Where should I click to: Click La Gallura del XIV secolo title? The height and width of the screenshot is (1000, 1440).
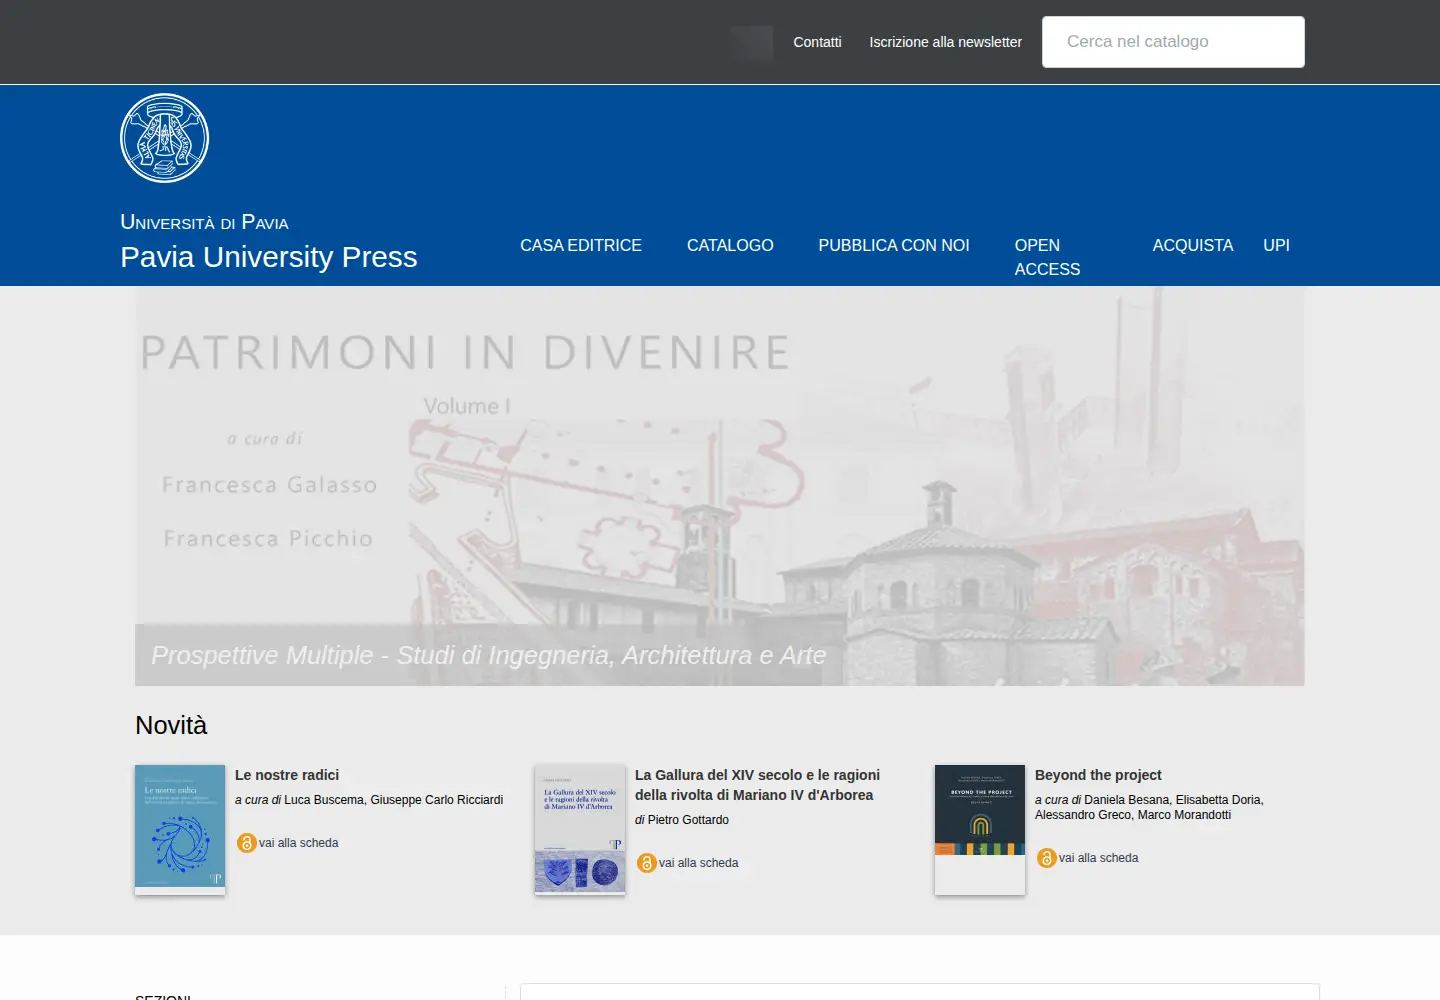(x=757, y=785)
